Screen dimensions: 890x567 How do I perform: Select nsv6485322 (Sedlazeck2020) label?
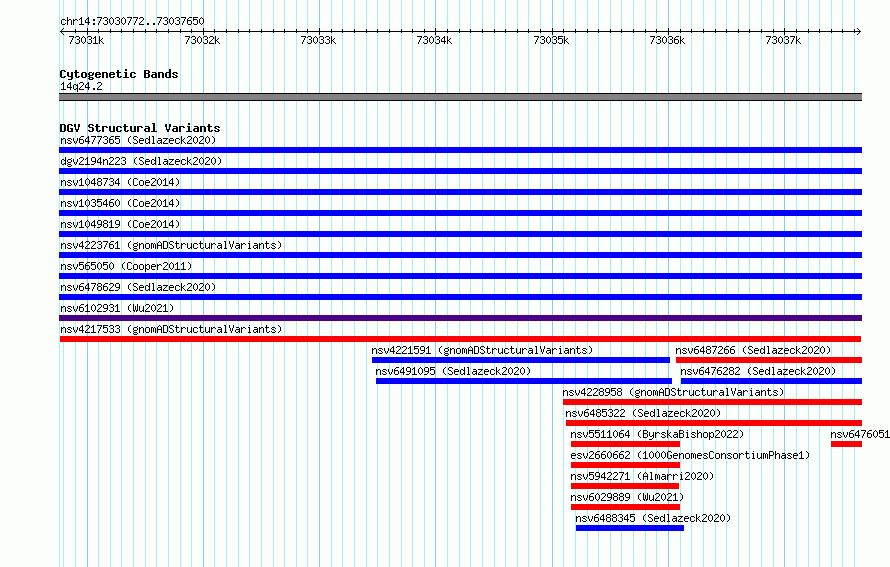(643, 413)
